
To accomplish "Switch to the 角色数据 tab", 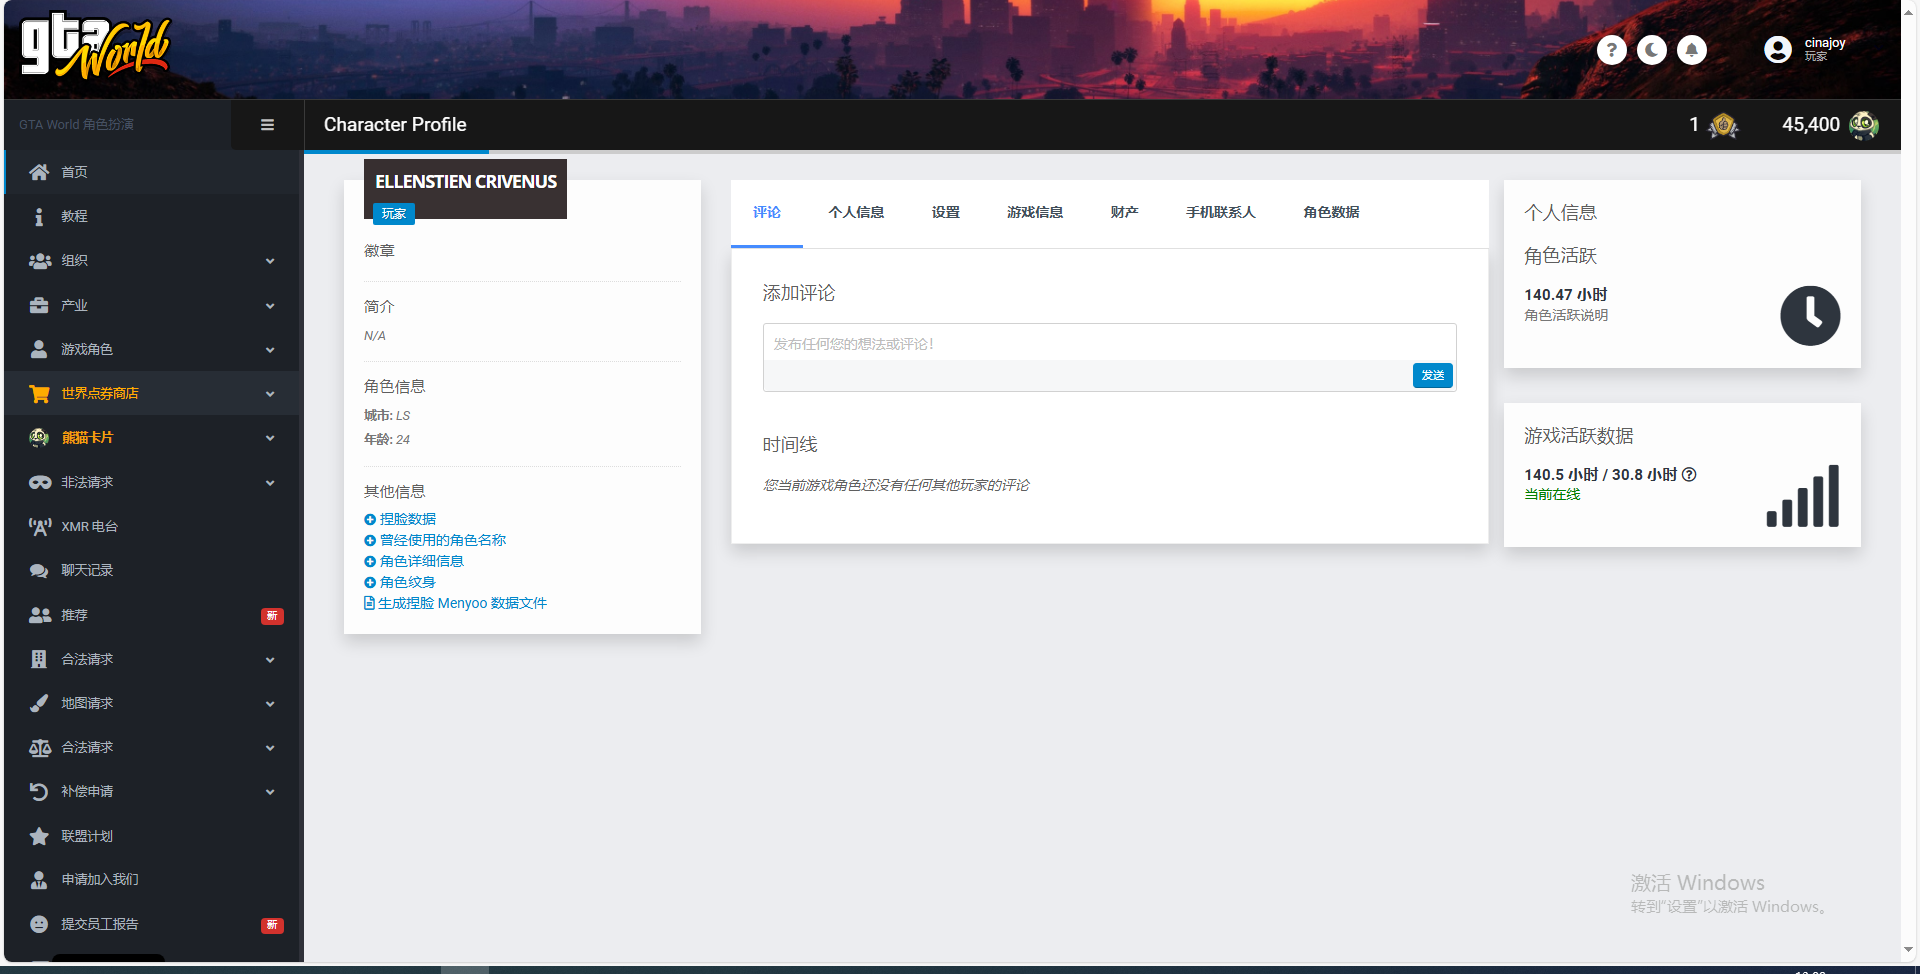I will [1331, 212].
